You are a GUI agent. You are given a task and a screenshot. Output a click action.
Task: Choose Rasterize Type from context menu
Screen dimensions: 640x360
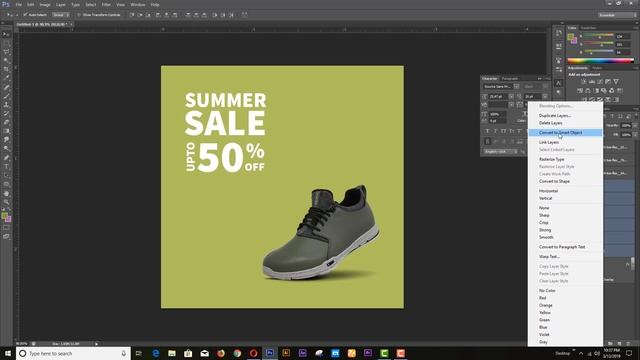pyautogui.click(x=551, y=159)
